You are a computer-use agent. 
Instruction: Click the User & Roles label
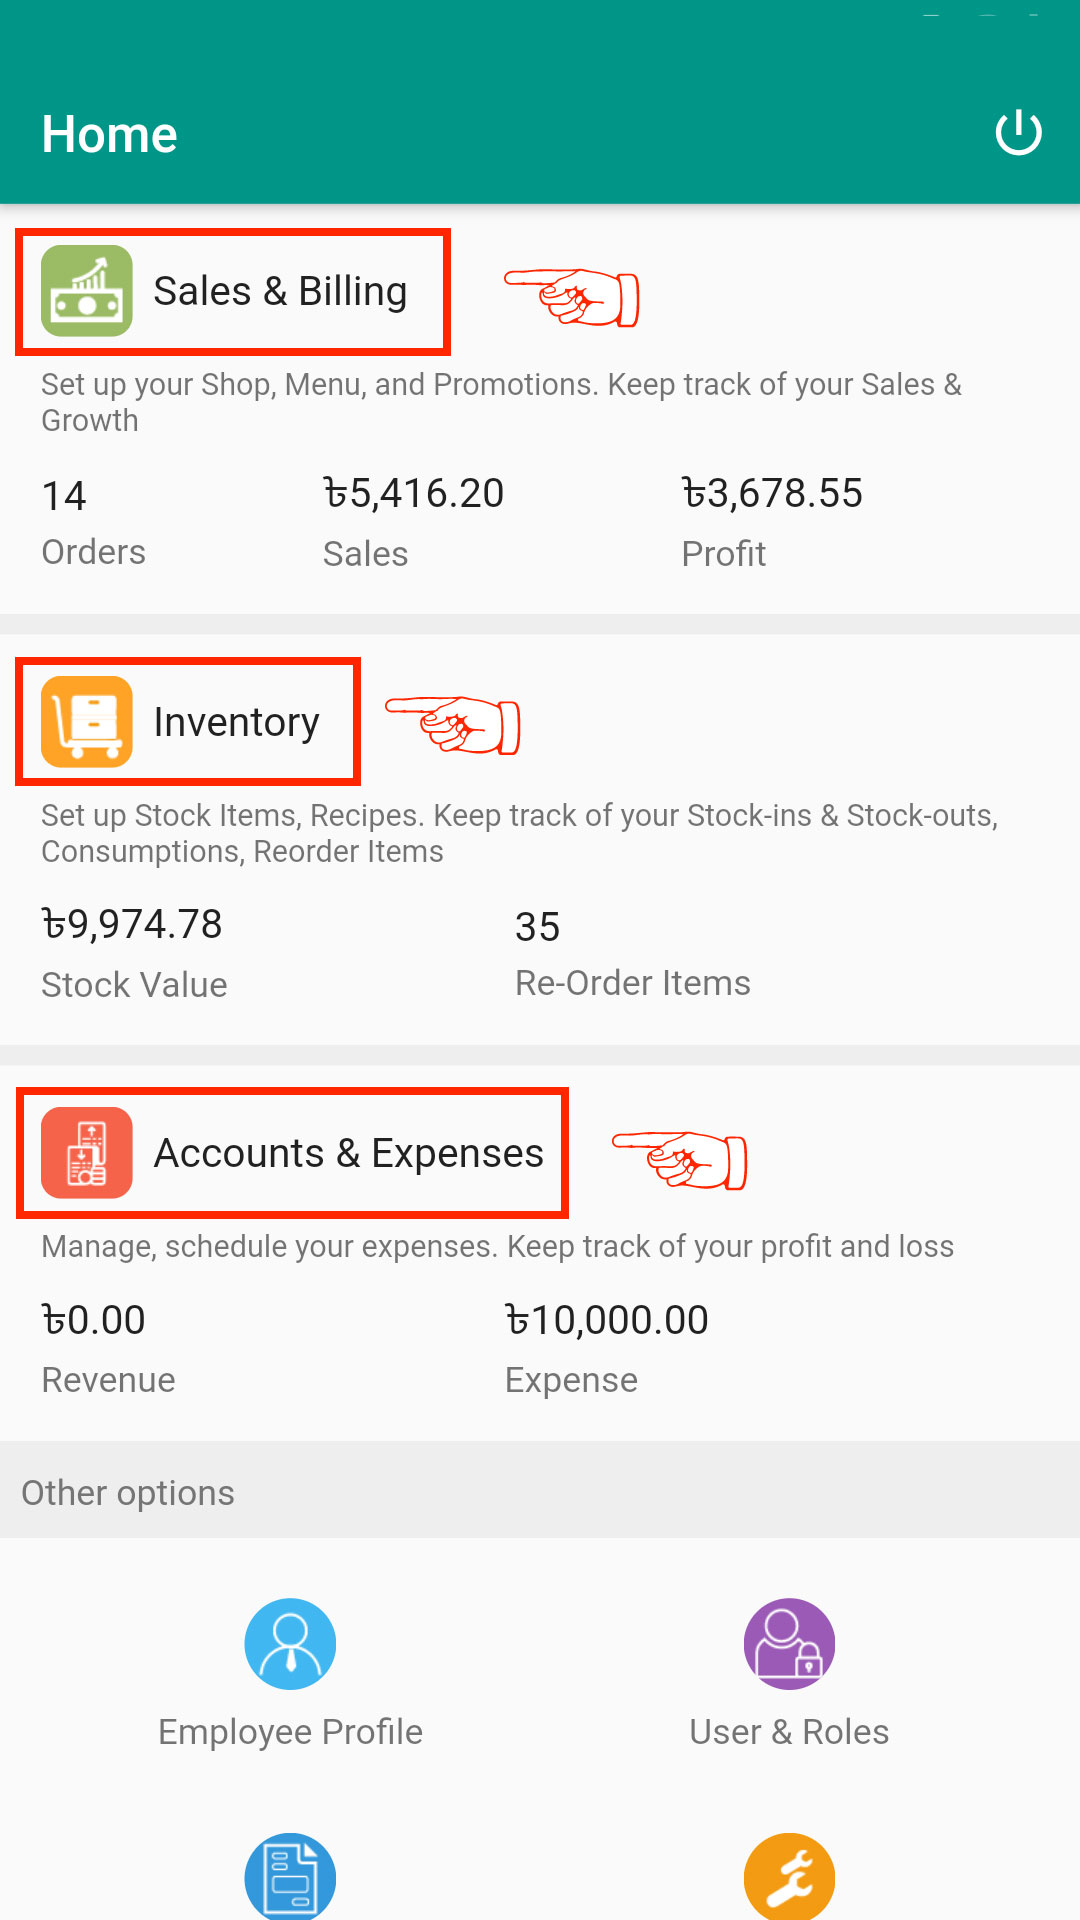(789, 1732)
